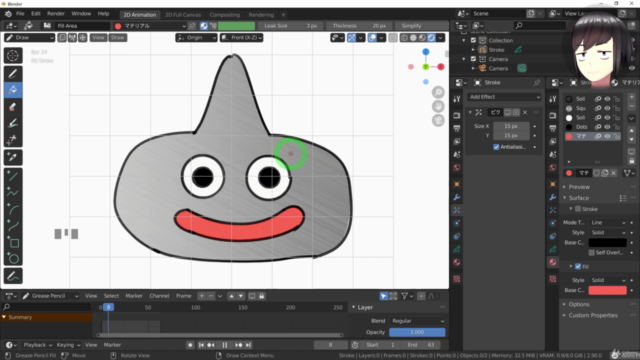
Task: Open the stroke Mode Type Line dropdown
Action: (x=608, y=222)
